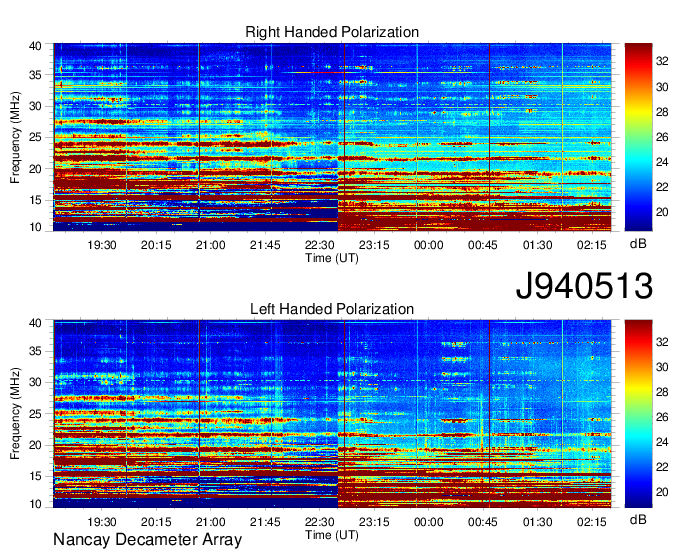
Task: Click the Left Handed Polarization title
Action: click(x=332, y=309)
